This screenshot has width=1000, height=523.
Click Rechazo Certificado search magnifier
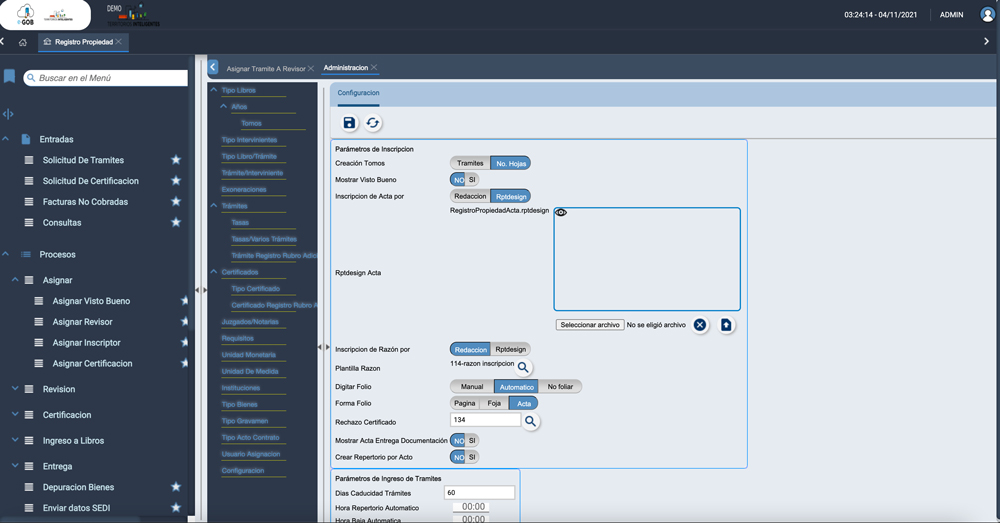531,422
